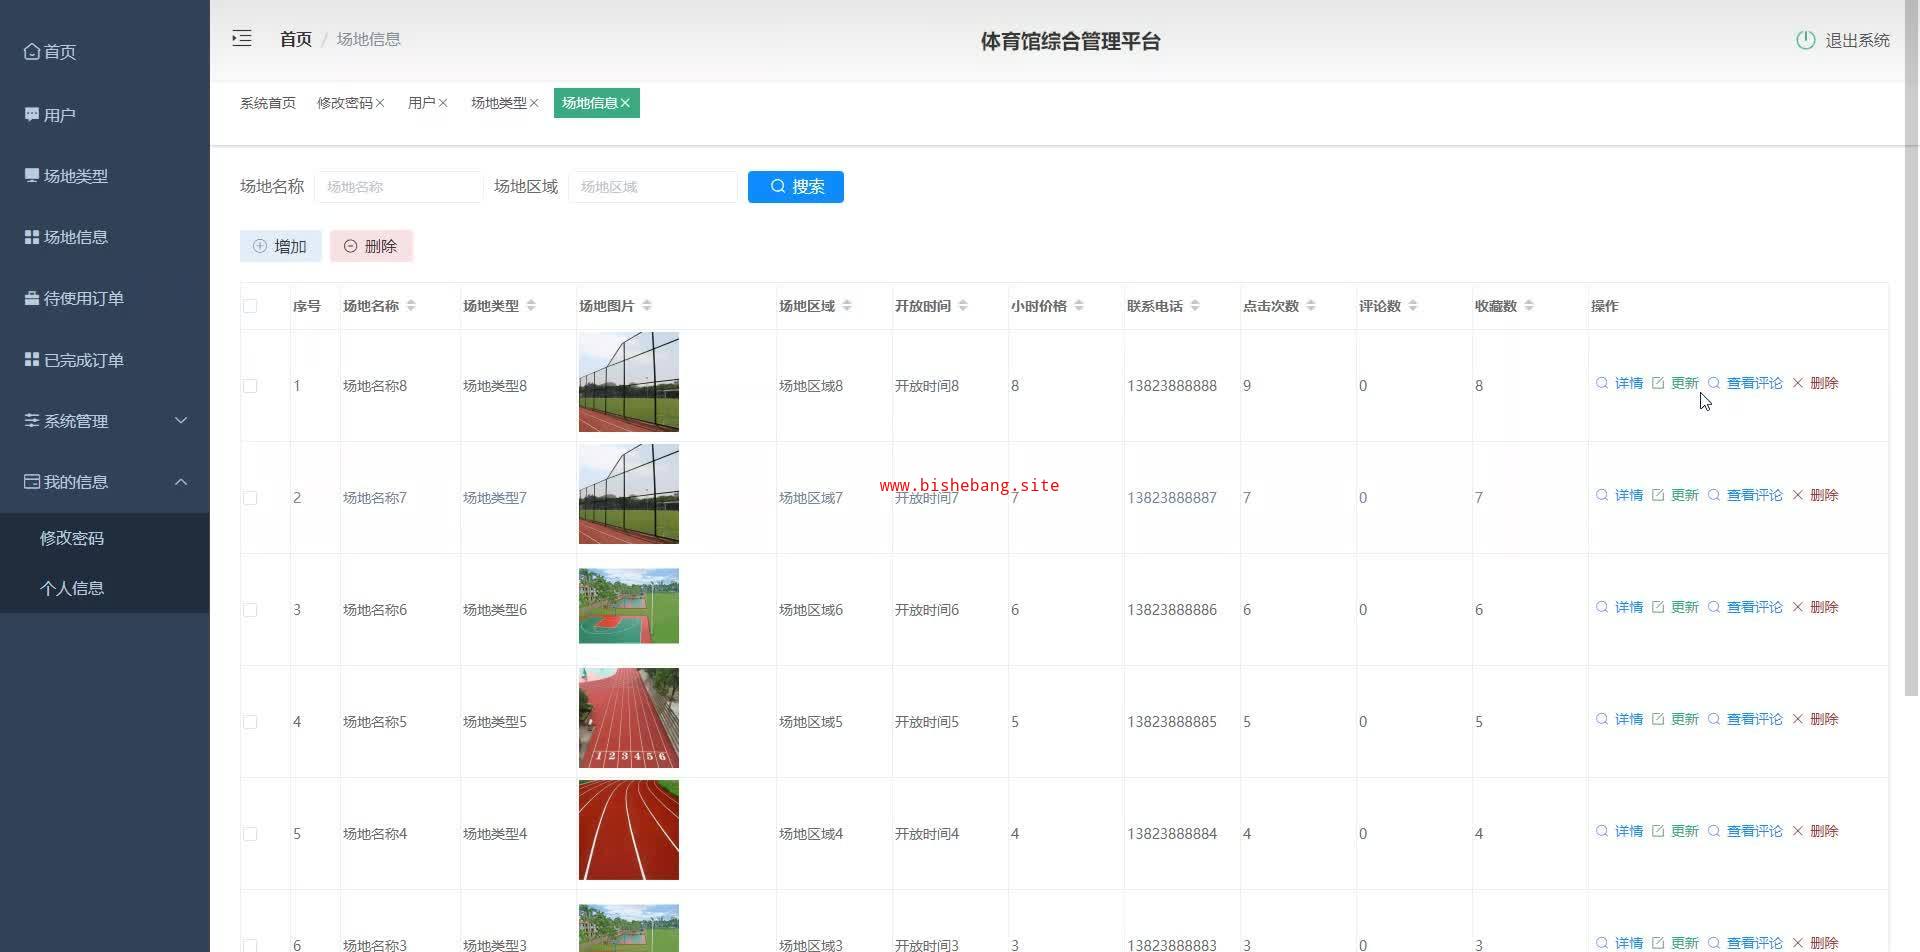The width and height of the screenshot is (1920, 952).
Task: Sort by 场地名称 column arrows
Action: (x=411, y=306)
